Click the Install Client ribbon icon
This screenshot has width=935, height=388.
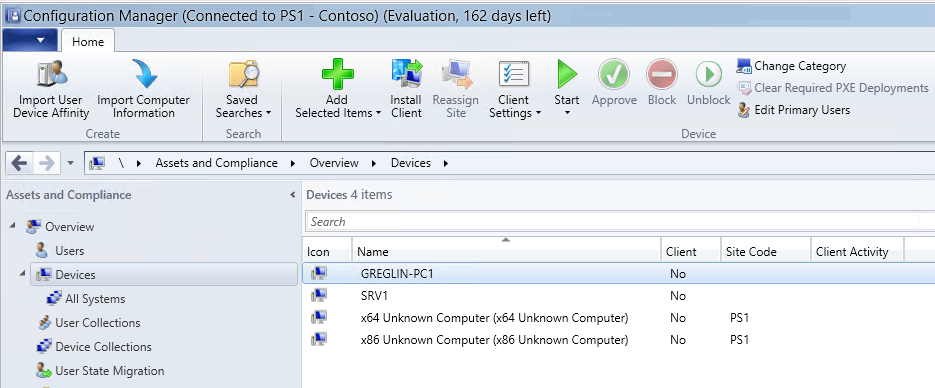pos(407,74)
